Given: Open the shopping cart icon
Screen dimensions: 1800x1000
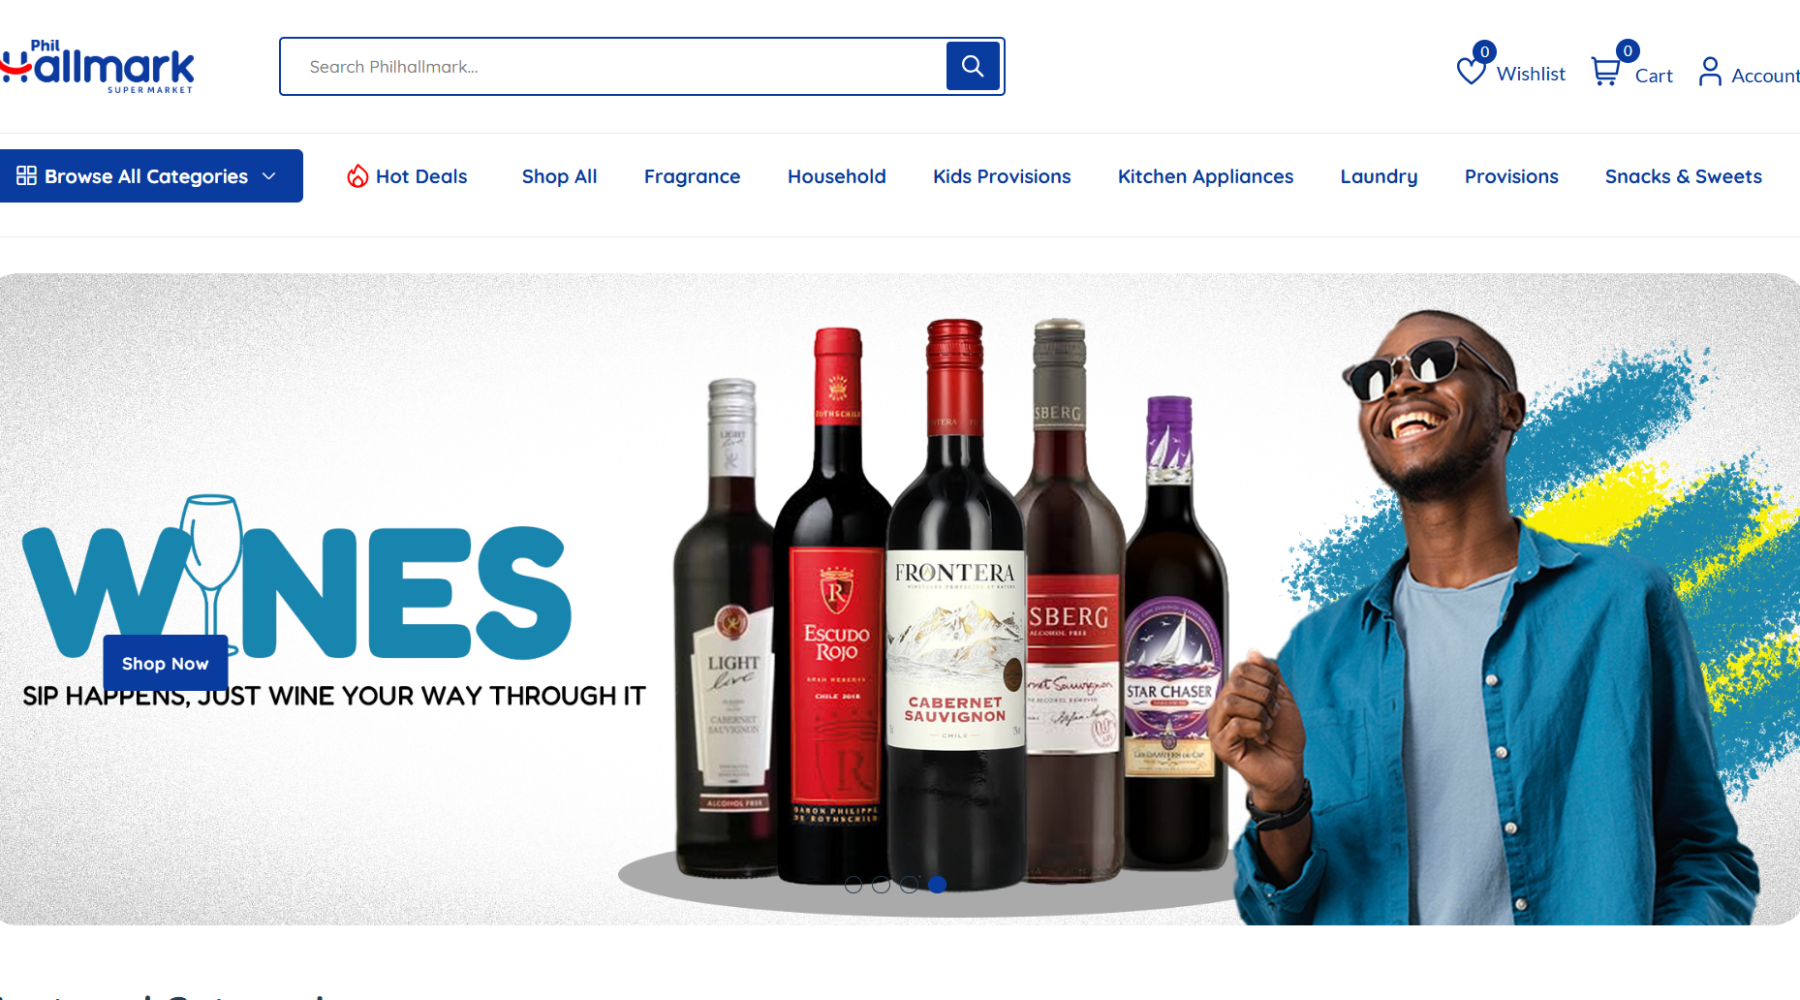Looking at the screenshot, I should pos(1605,72).
